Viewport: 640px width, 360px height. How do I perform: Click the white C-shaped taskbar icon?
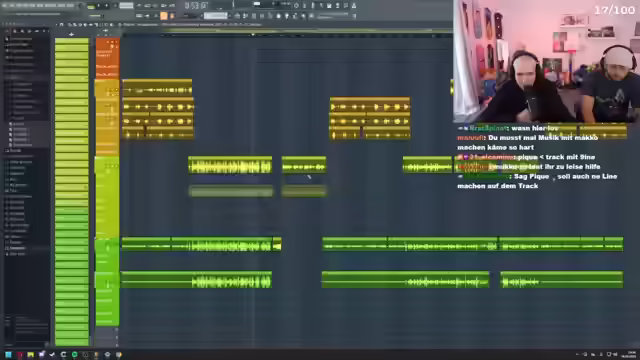click(63, 355)
